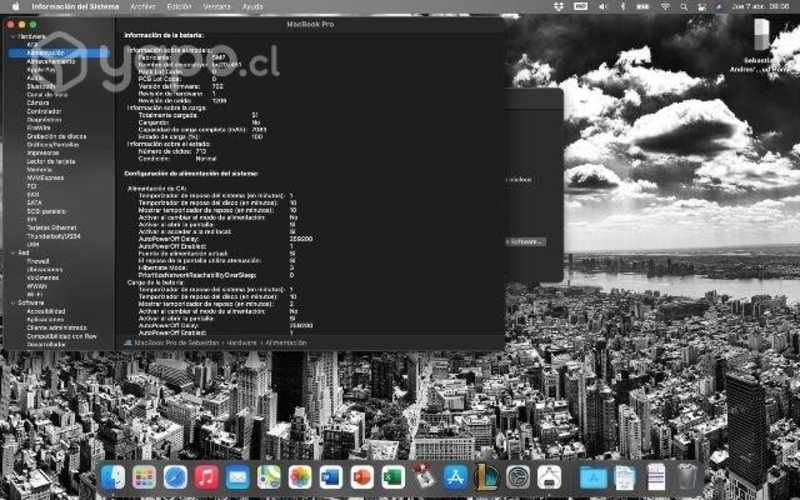The width and height of the screenshot is (800, 500).
Task: Launch League of Legends from Dock
Action: 487,478
